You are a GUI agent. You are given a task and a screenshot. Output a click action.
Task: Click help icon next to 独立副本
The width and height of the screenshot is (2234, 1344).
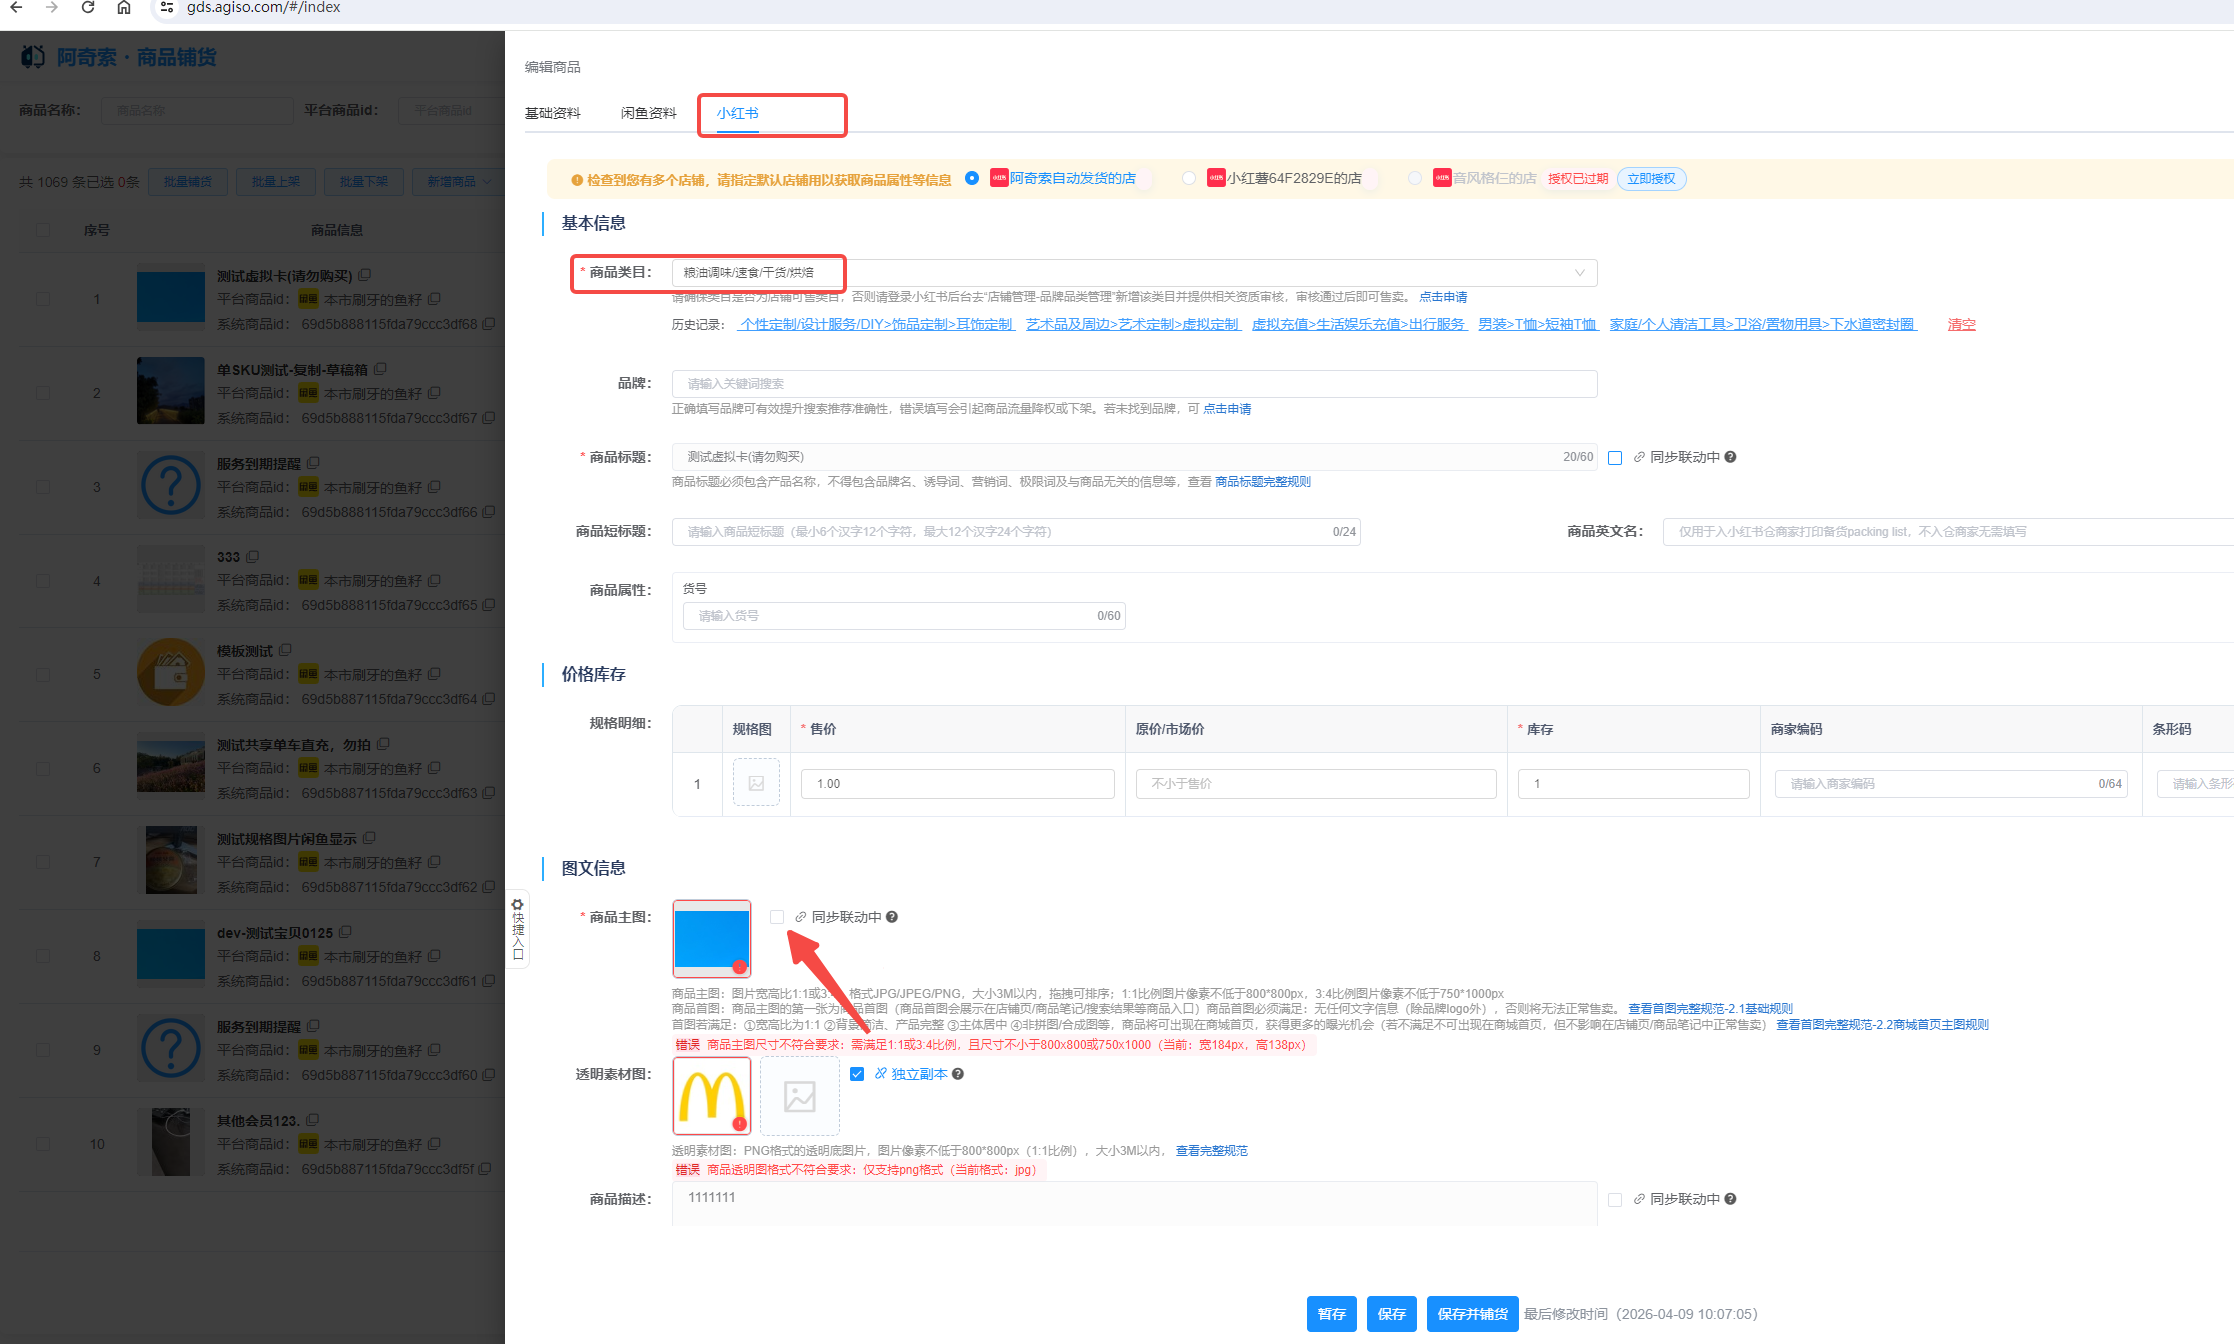958,1074
